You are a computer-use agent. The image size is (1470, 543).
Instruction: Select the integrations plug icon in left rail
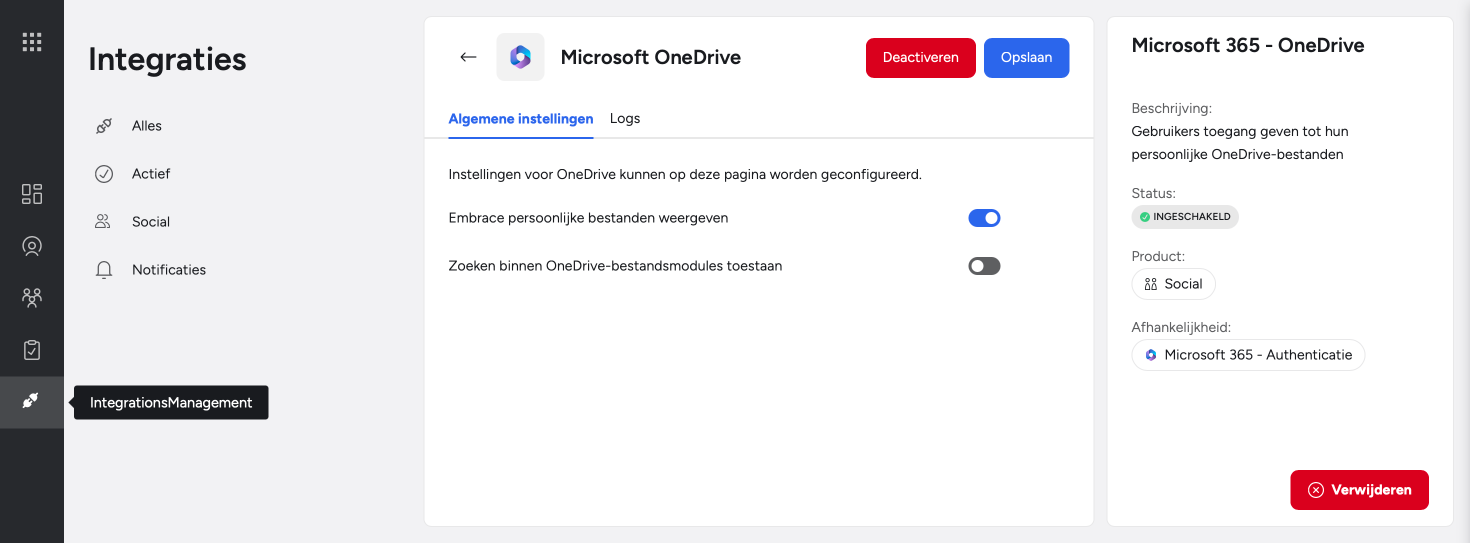coord(32,402)
